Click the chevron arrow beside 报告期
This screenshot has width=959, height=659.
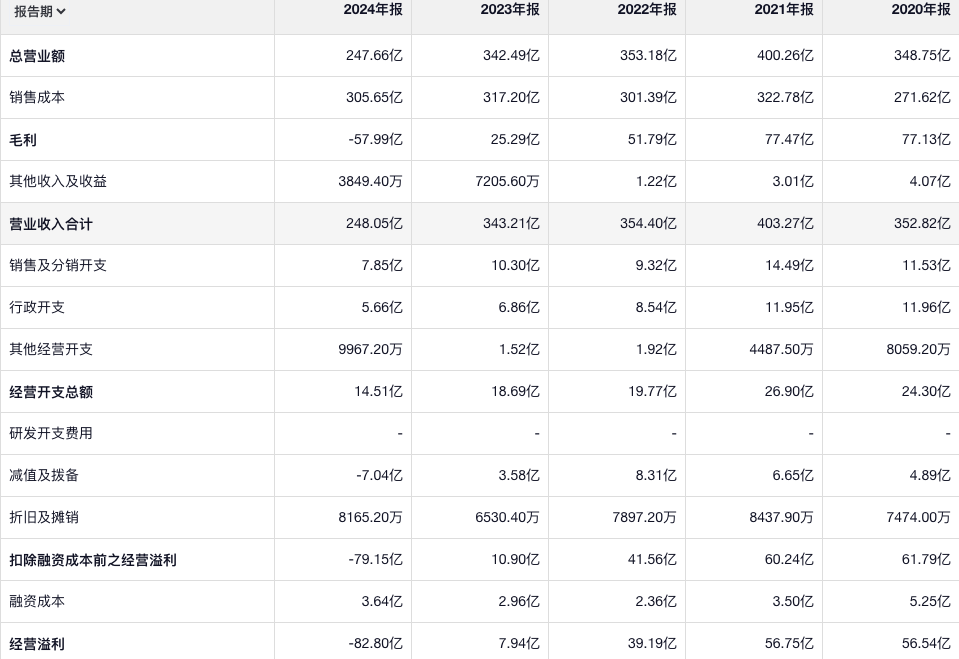(x=62, y=12)
